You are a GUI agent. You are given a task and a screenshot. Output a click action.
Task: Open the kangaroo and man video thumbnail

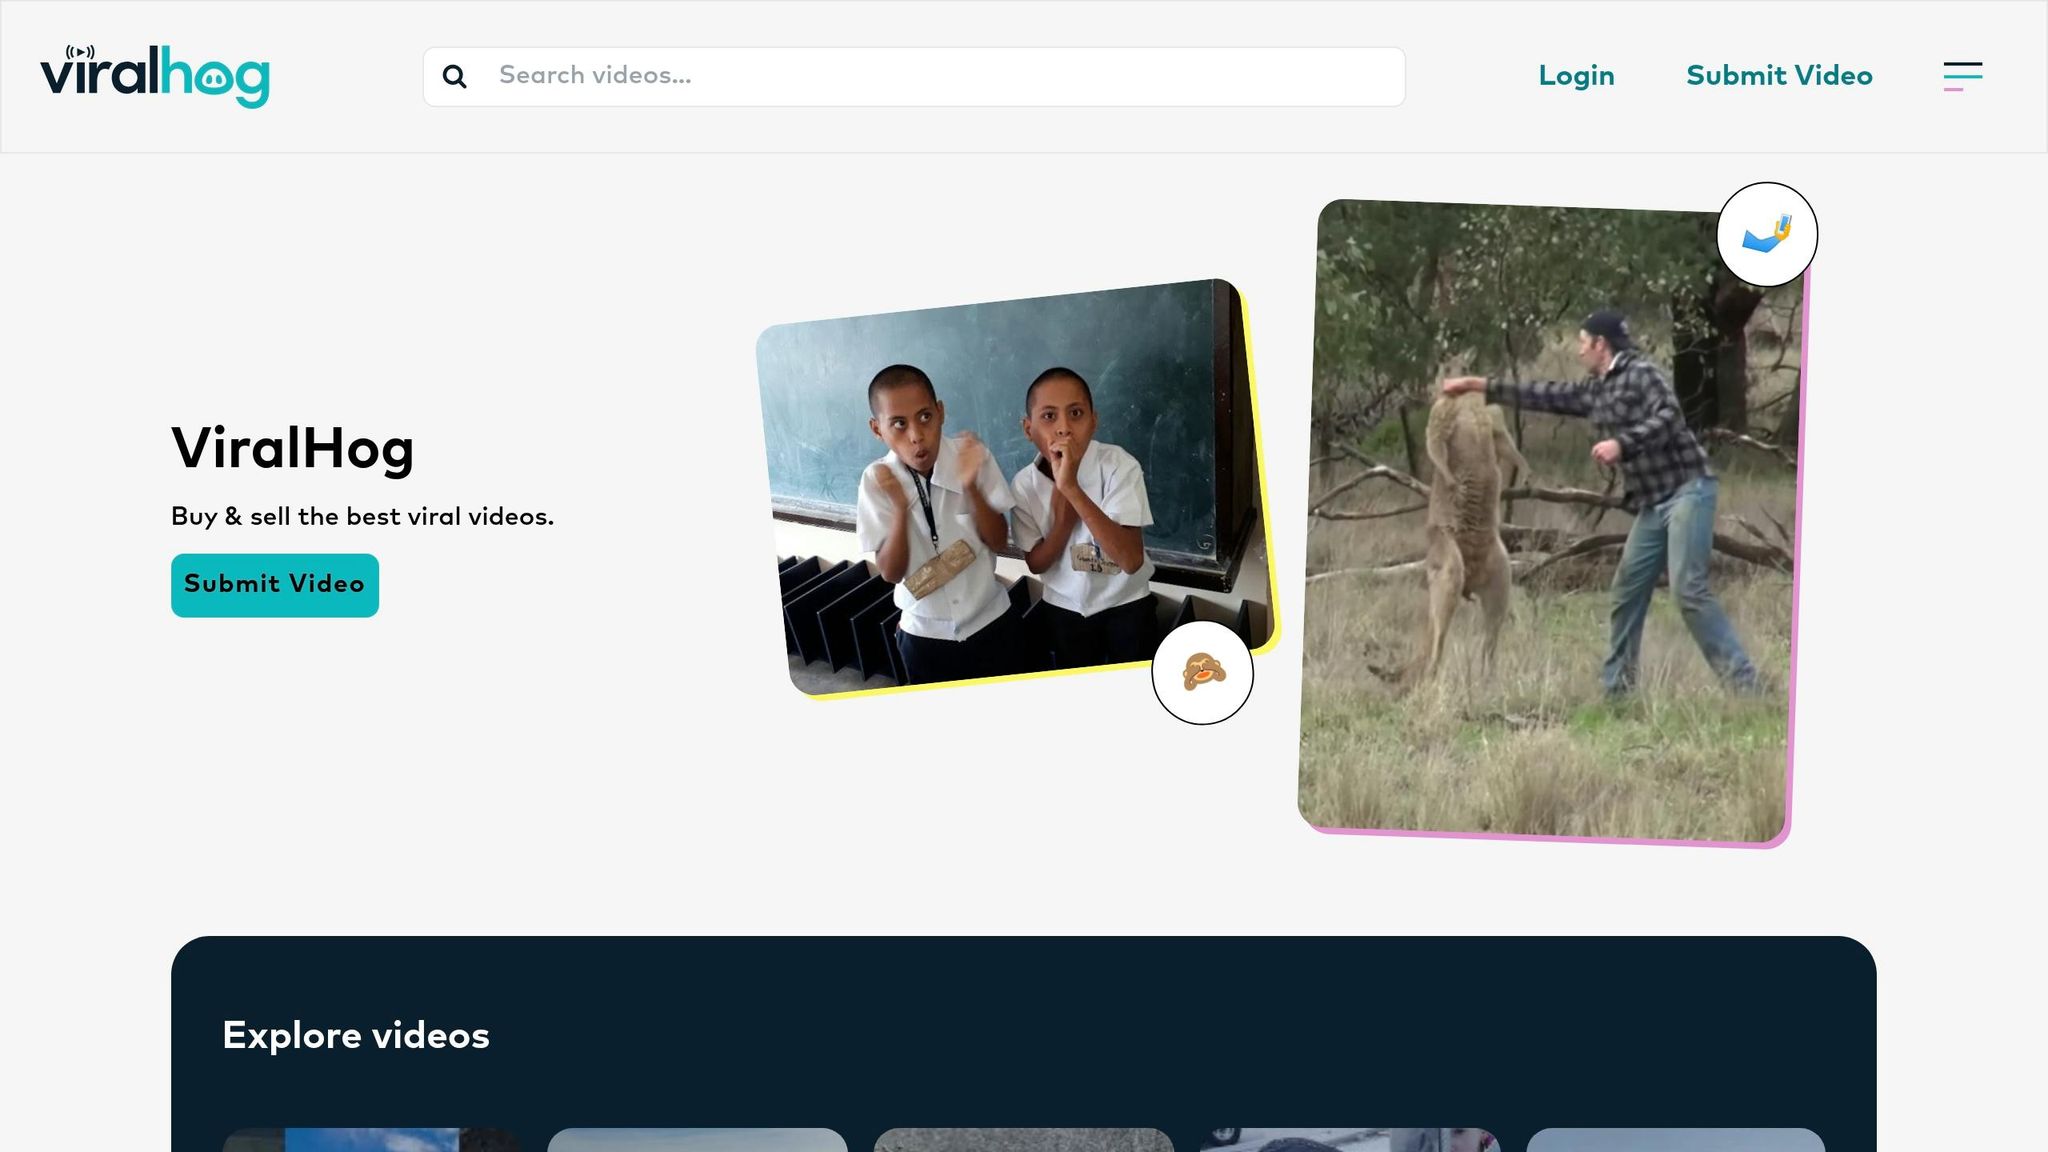coord(1553,522)
